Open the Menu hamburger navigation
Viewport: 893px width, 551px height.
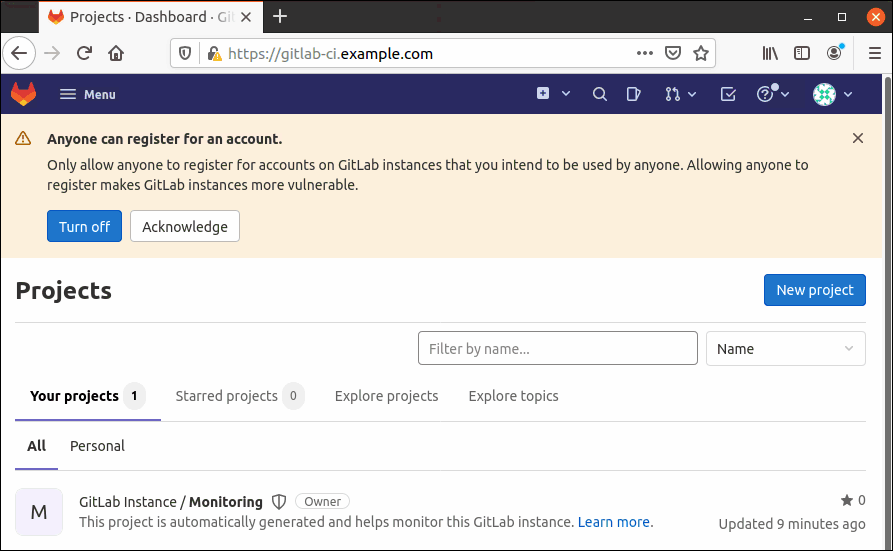[88, 95]
